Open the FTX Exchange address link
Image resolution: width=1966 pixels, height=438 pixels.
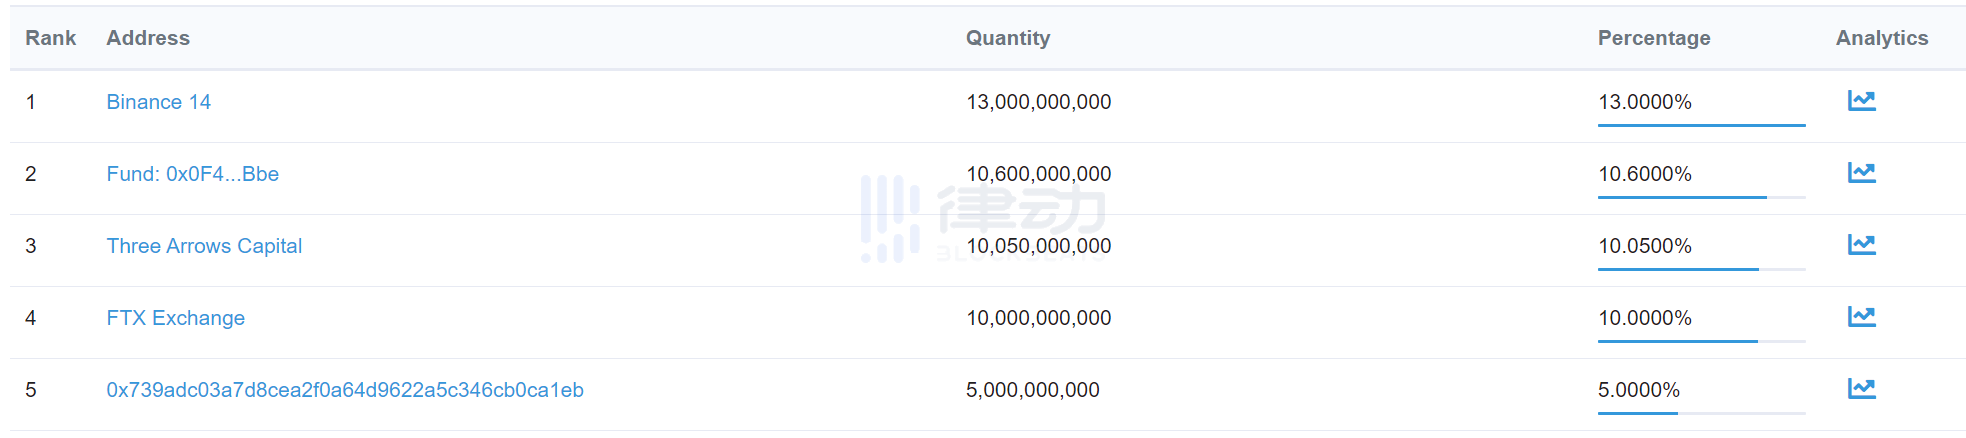click(x=175, y=318)
